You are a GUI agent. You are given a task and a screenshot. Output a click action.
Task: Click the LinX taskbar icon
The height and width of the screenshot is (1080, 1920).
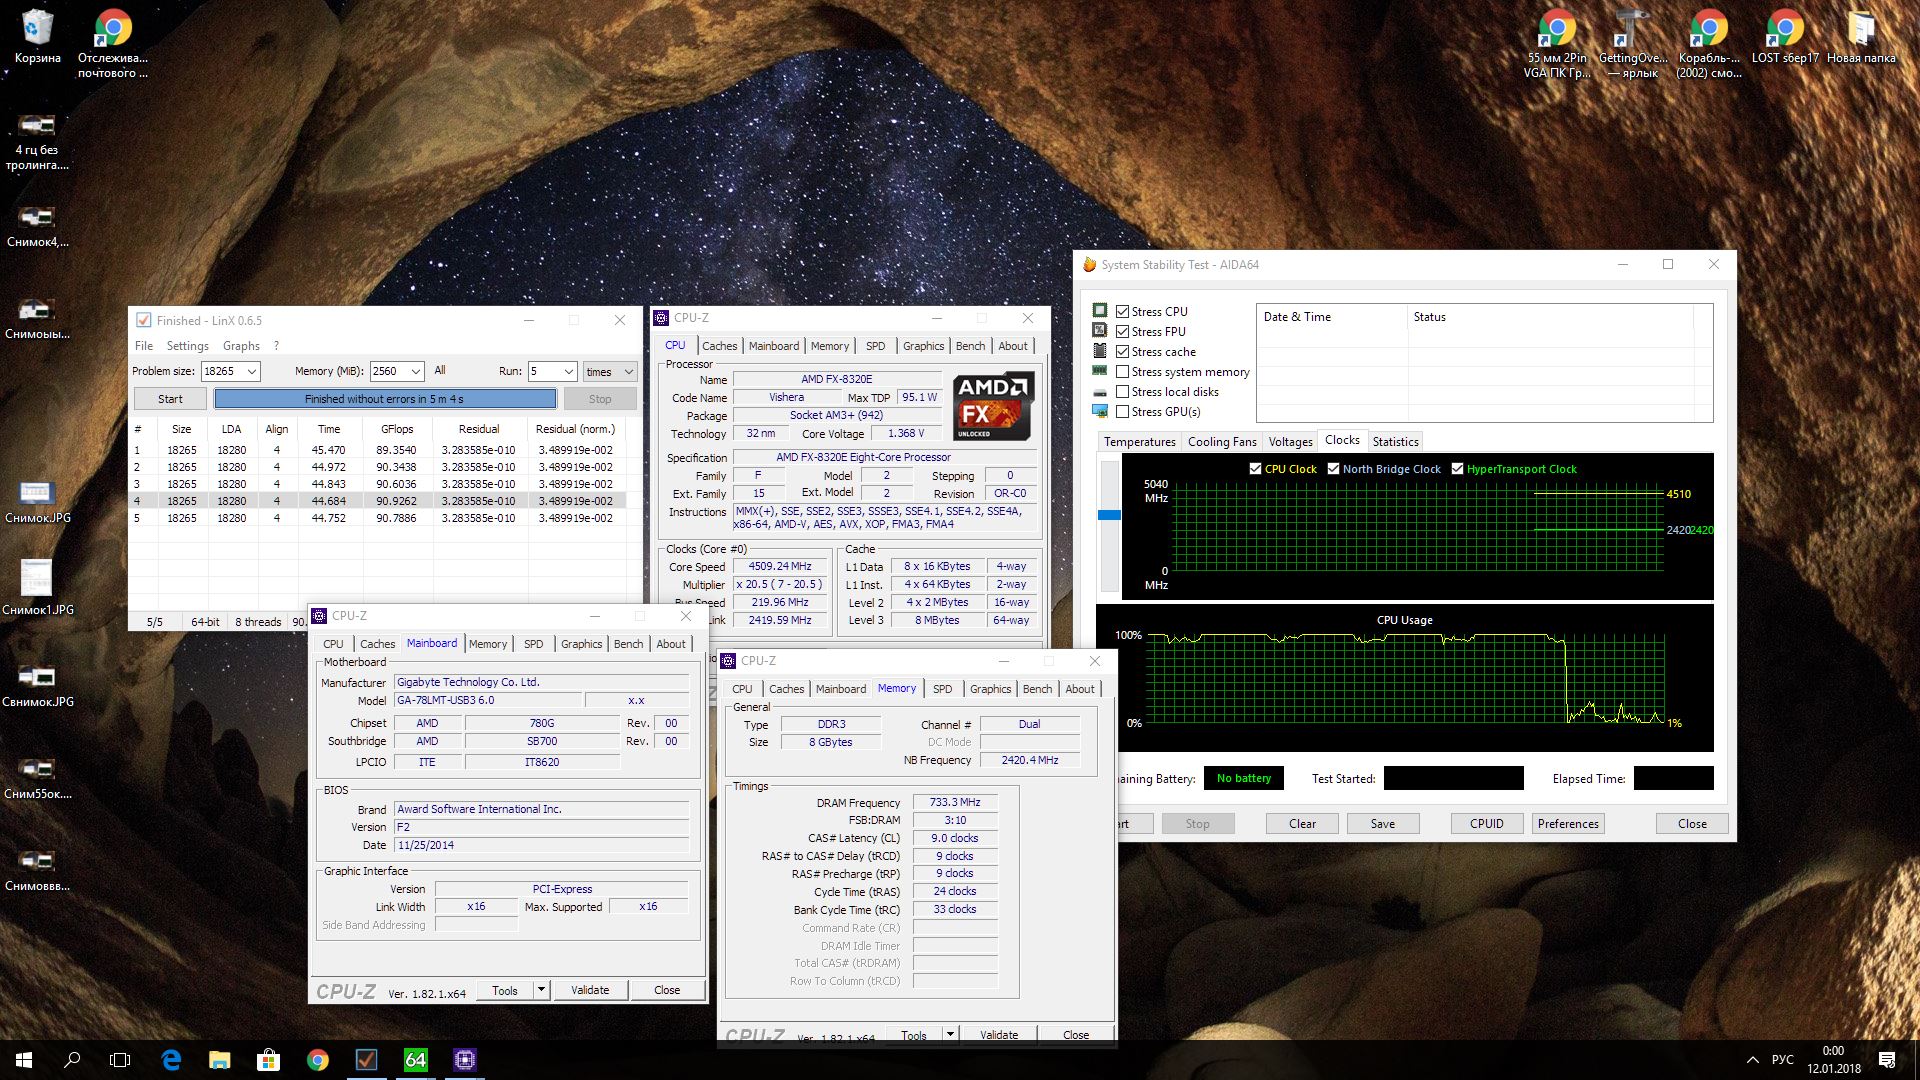coord(366,1059)
